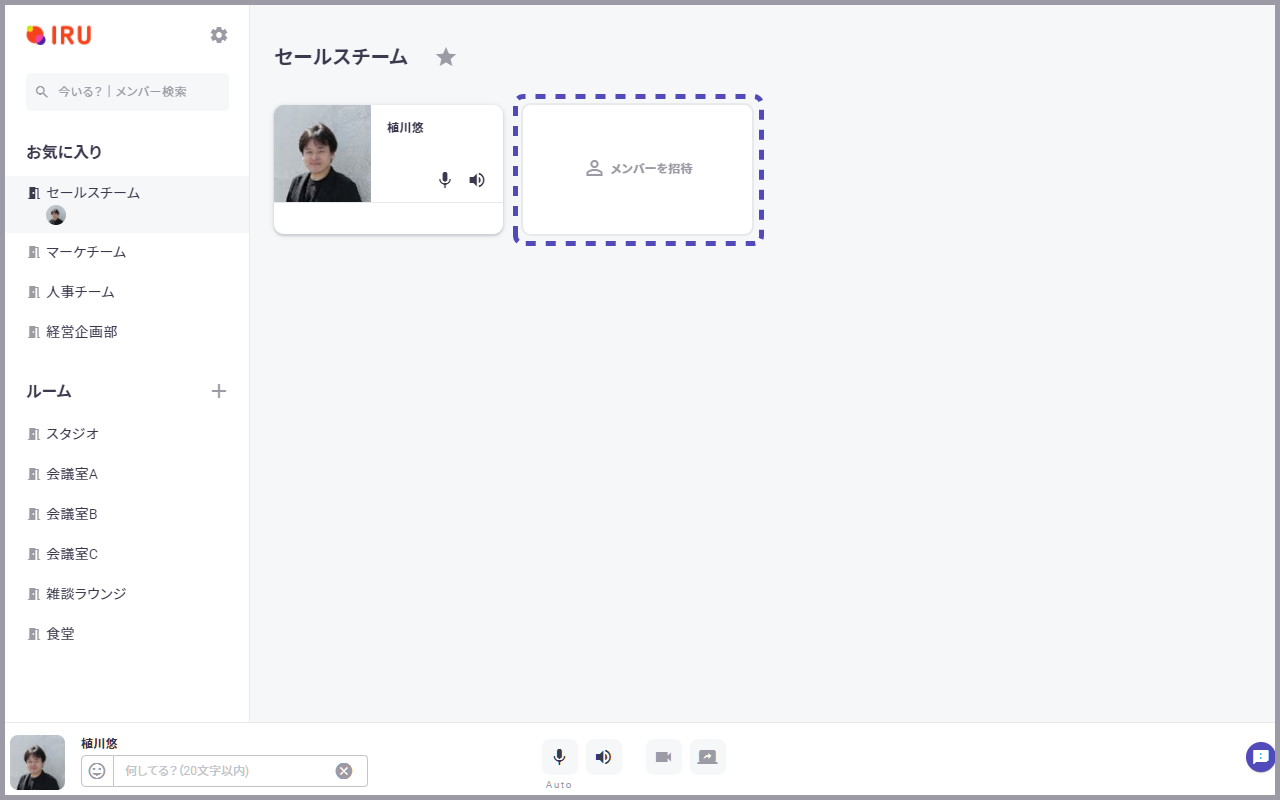Click the door icon beside 会議室B
This screenshot has width=1280, height=800.
tap(34, 514)
